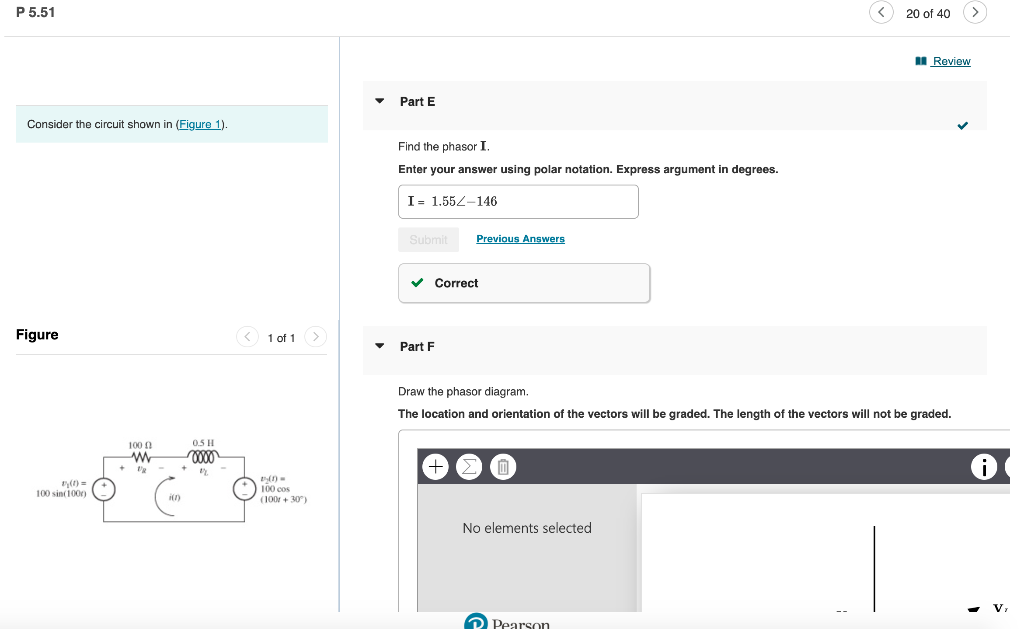The width and height of the screenshot is (1024, 629).
Task: Open the Figure 1 link
Action: (200, 124)
